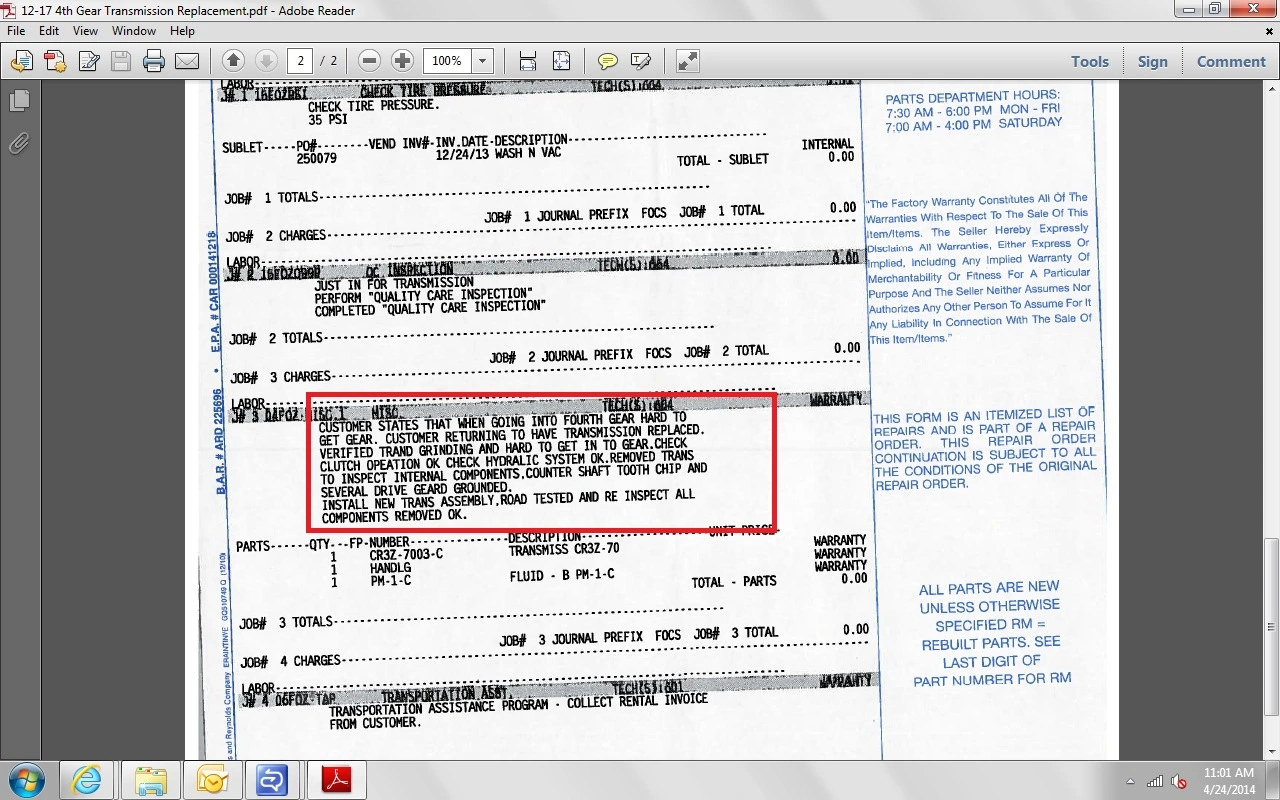Close document with menu bar X
The width and height of the screenshot is (1280, 800).
[1270, 31]
